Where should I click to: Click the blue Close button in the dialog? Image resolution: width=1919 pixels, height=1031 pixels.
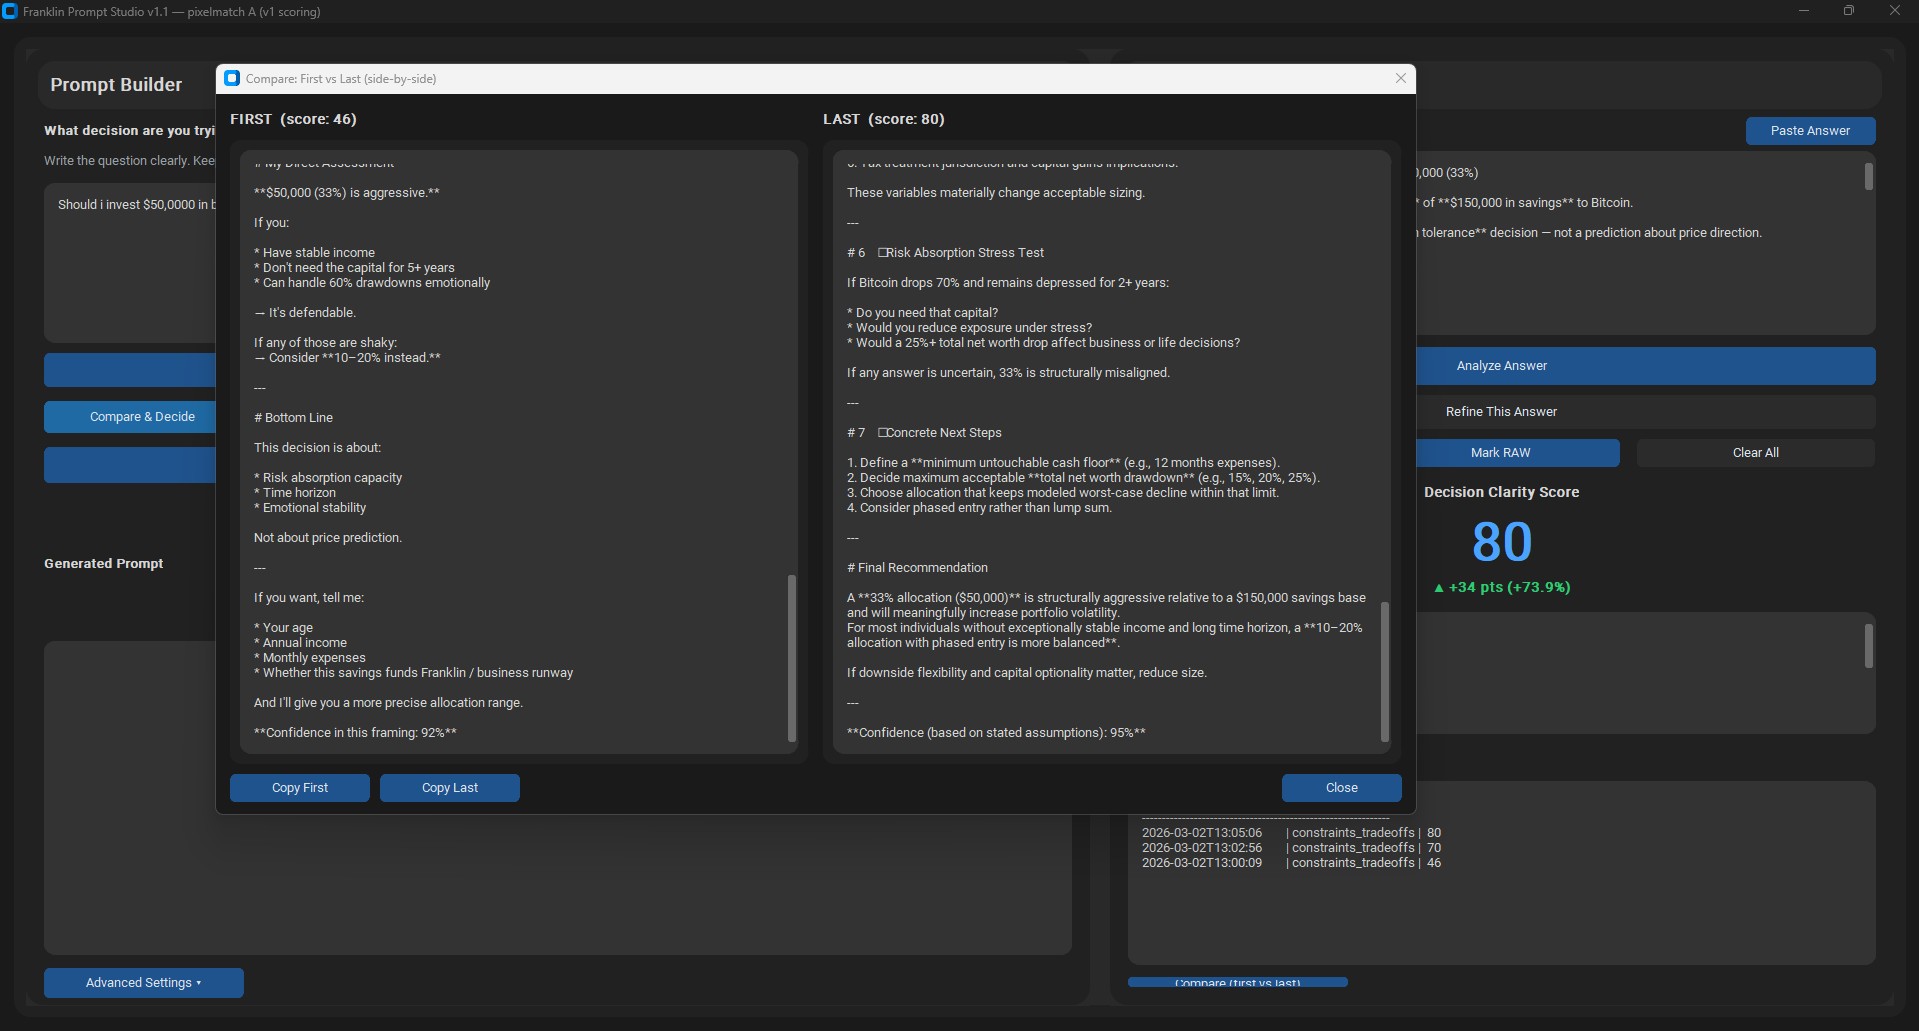tap(1341, 788)
